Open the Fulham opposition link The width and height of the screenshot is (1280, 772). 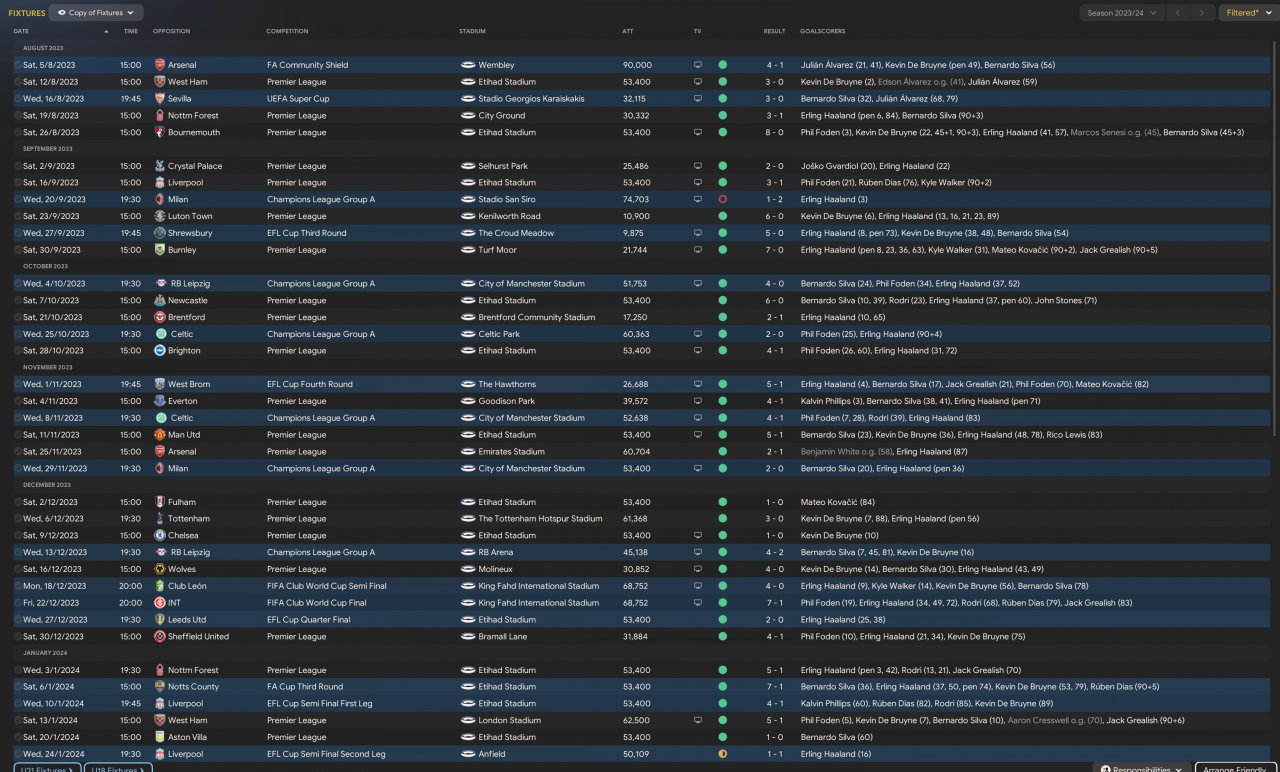[182, 502]
